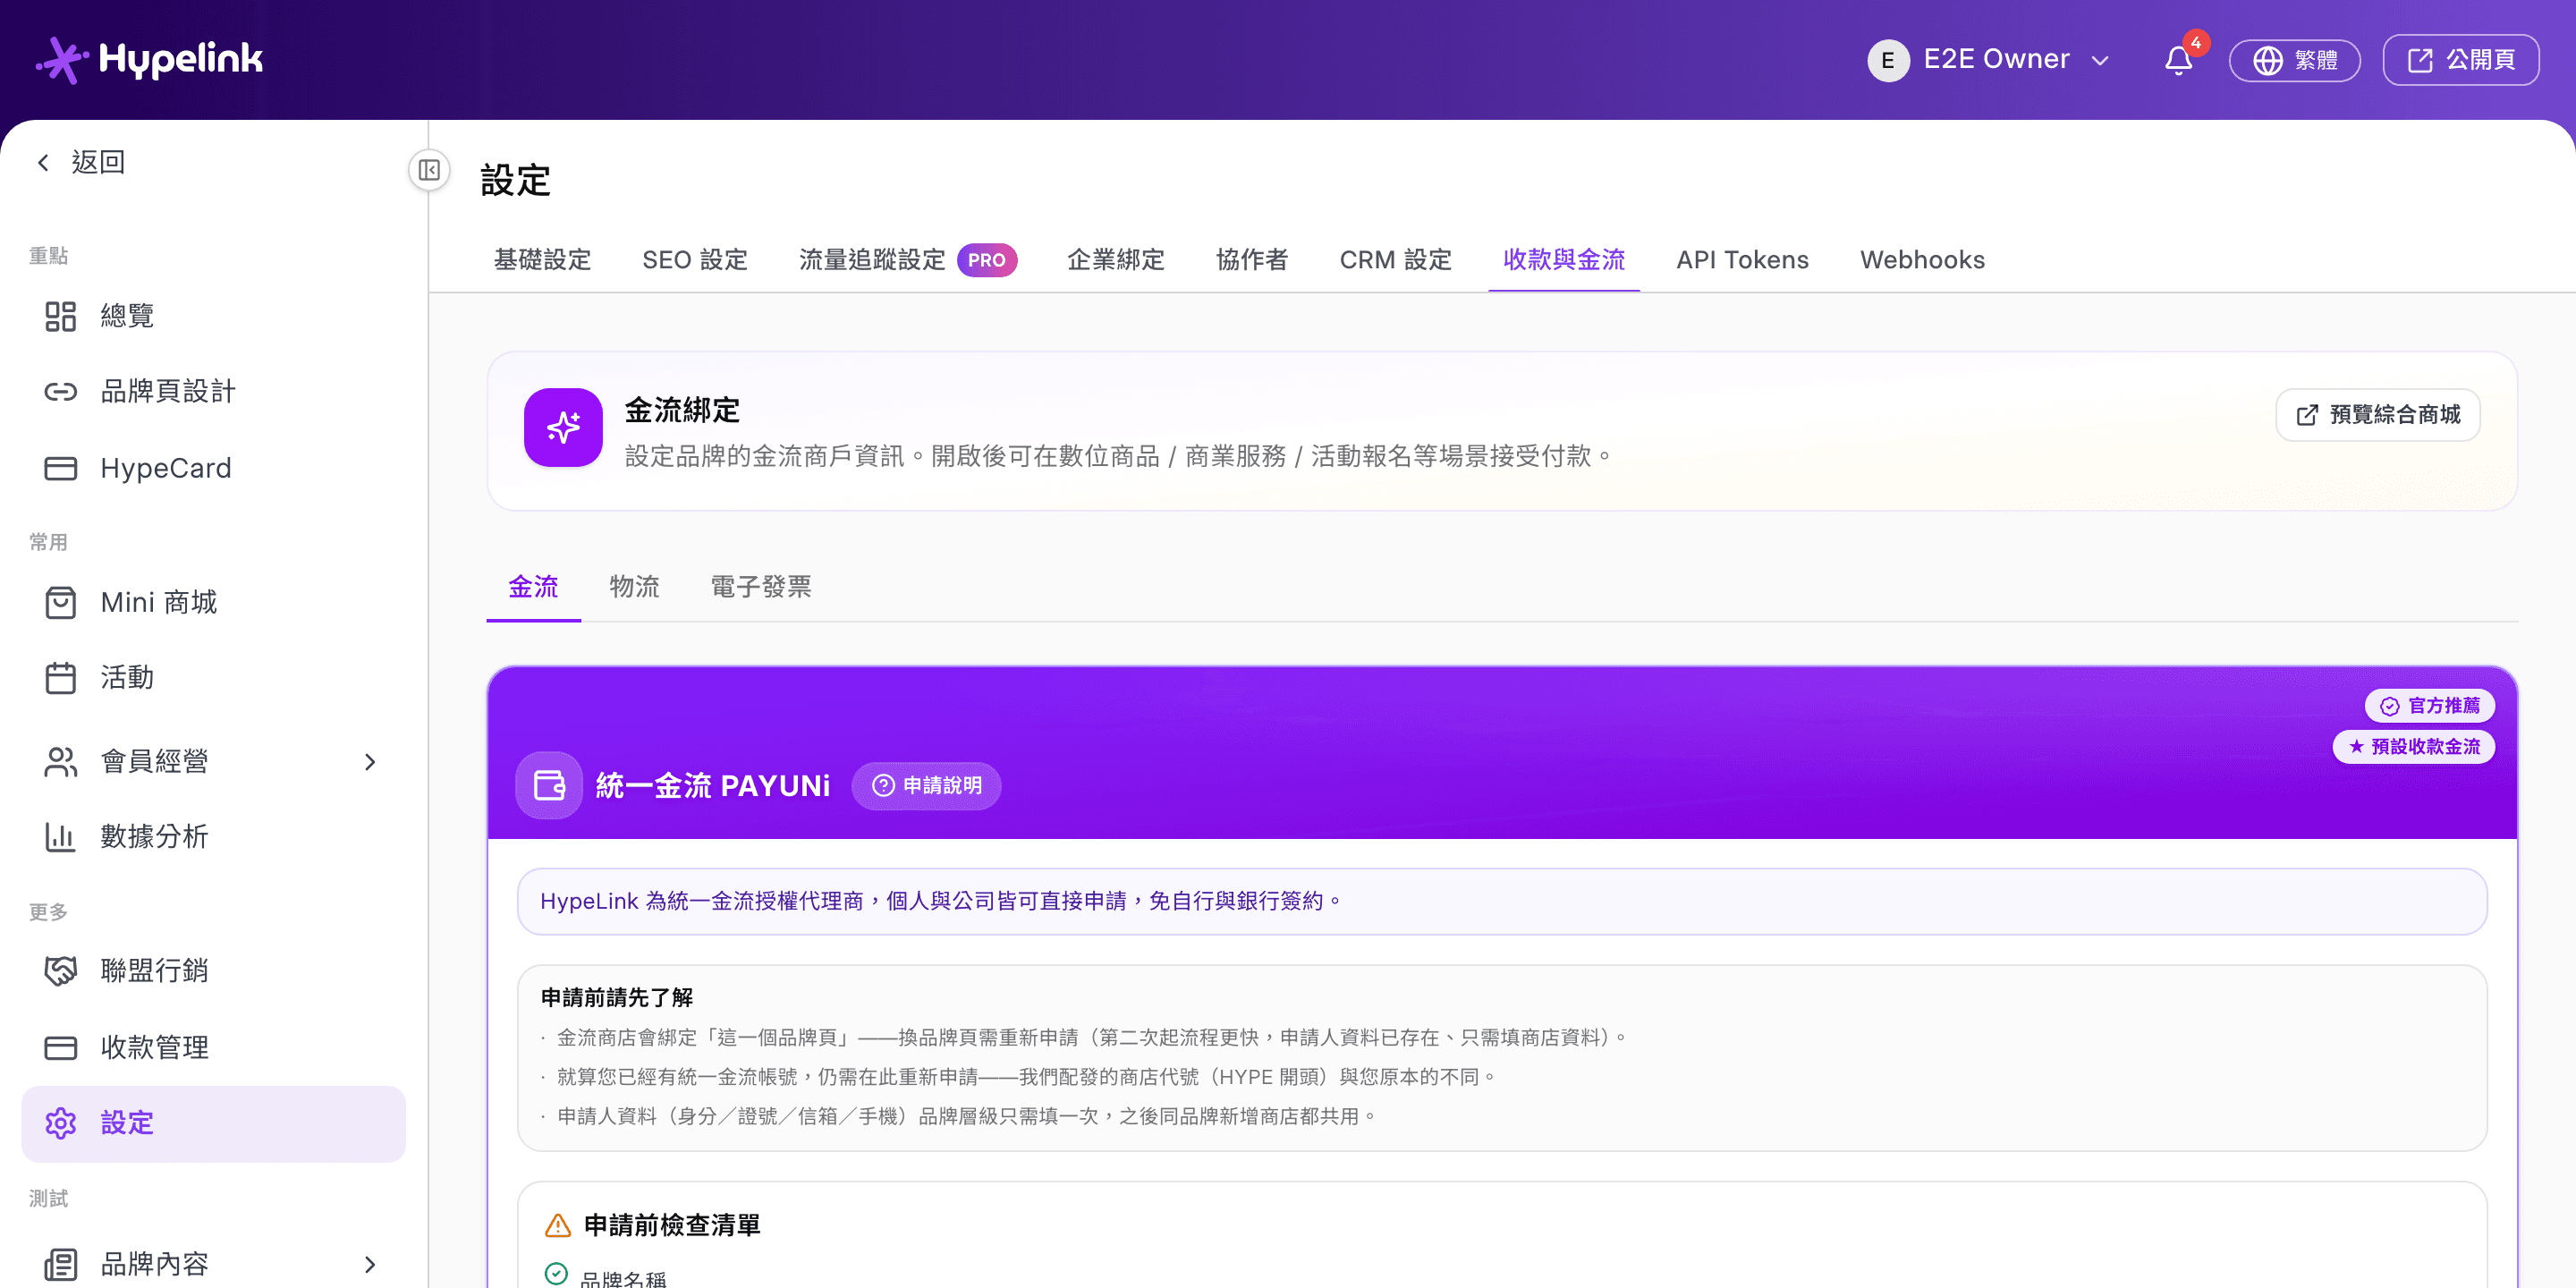Open 收款管理 in sidebar

coord(213,1047)
